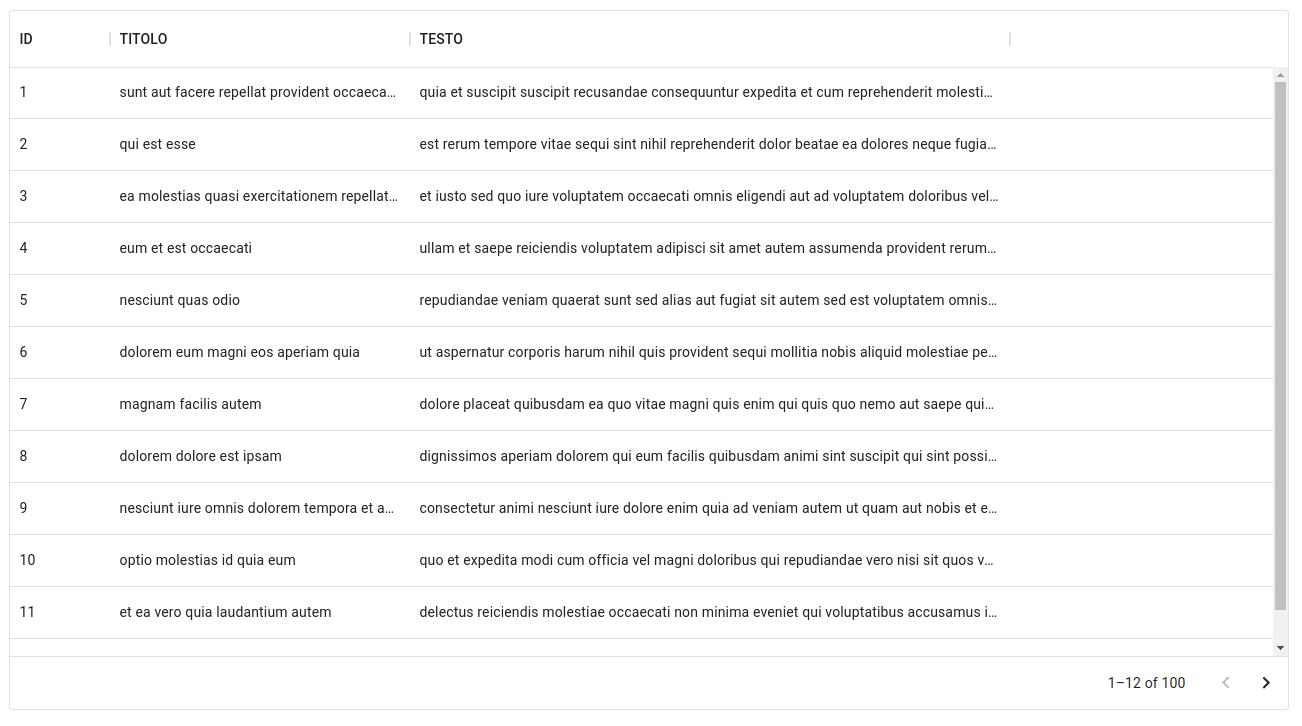Click row 9's truncated TESTO text
The image size is (1302, 726).
coord(707,508)
